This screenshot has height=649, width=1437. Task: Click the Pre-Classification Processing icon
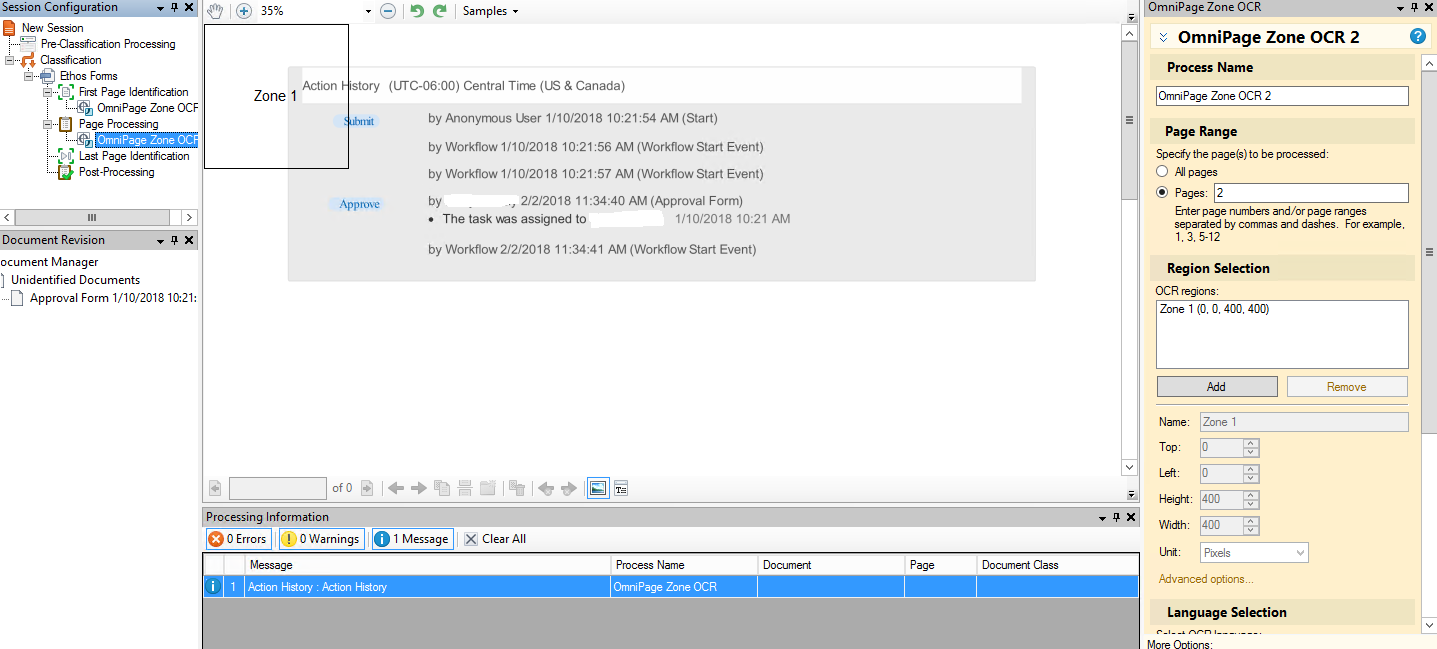tap(28, 44)
